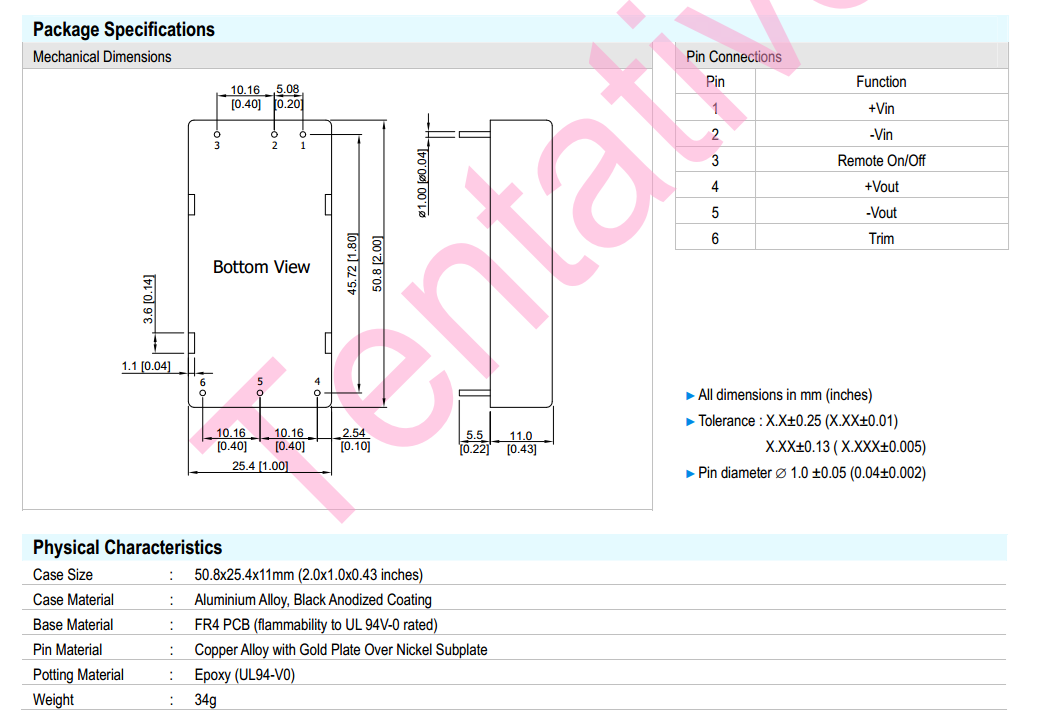1058x711 pixels.
Task: Click the 'Bottom View' label in the drawing
Action: [x=261, y=267]
